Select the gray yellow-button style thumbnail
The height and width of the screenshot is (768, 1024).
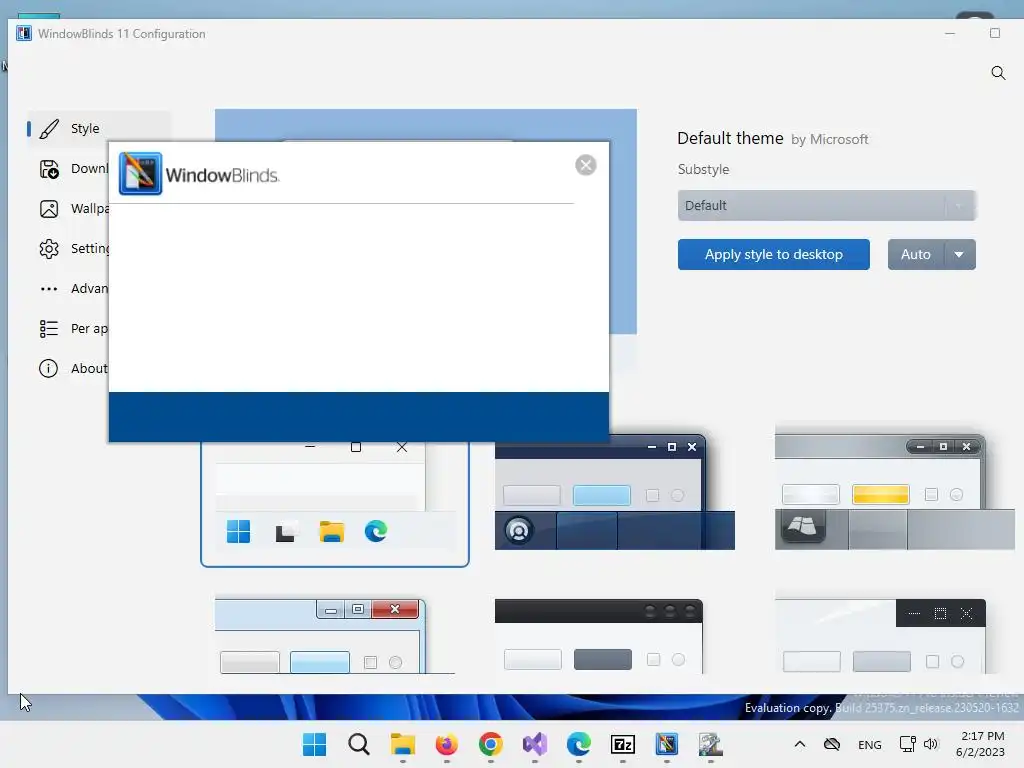click(x=895, y=490)
